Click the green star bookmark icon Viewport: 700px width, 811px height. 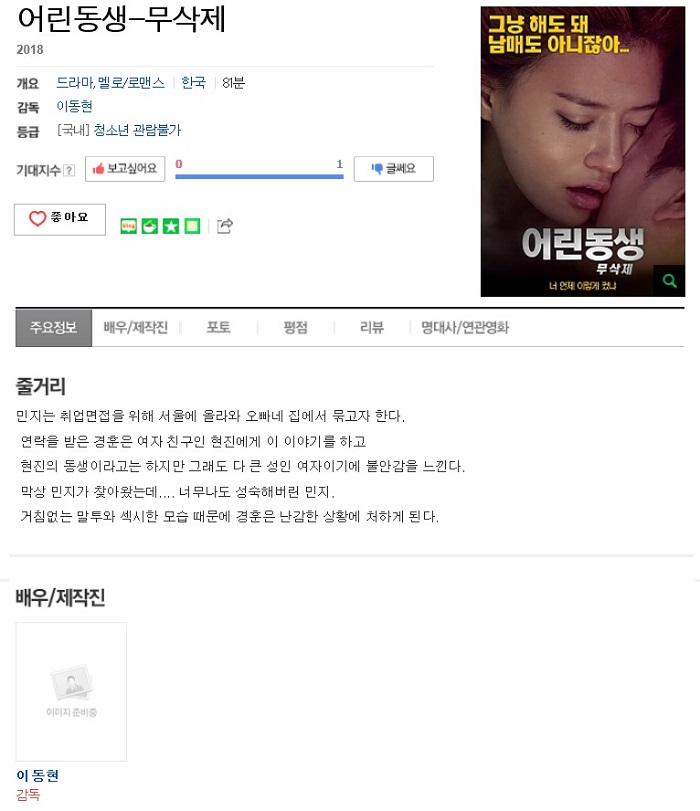171,226
